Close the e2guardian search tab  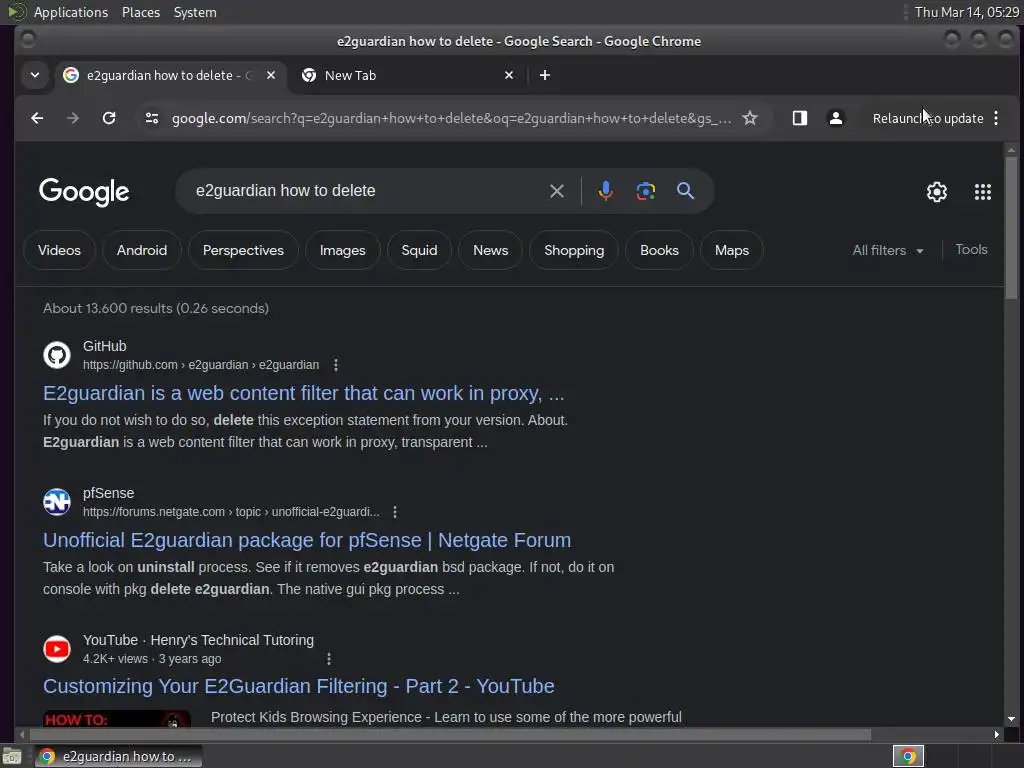click(271, 75)
